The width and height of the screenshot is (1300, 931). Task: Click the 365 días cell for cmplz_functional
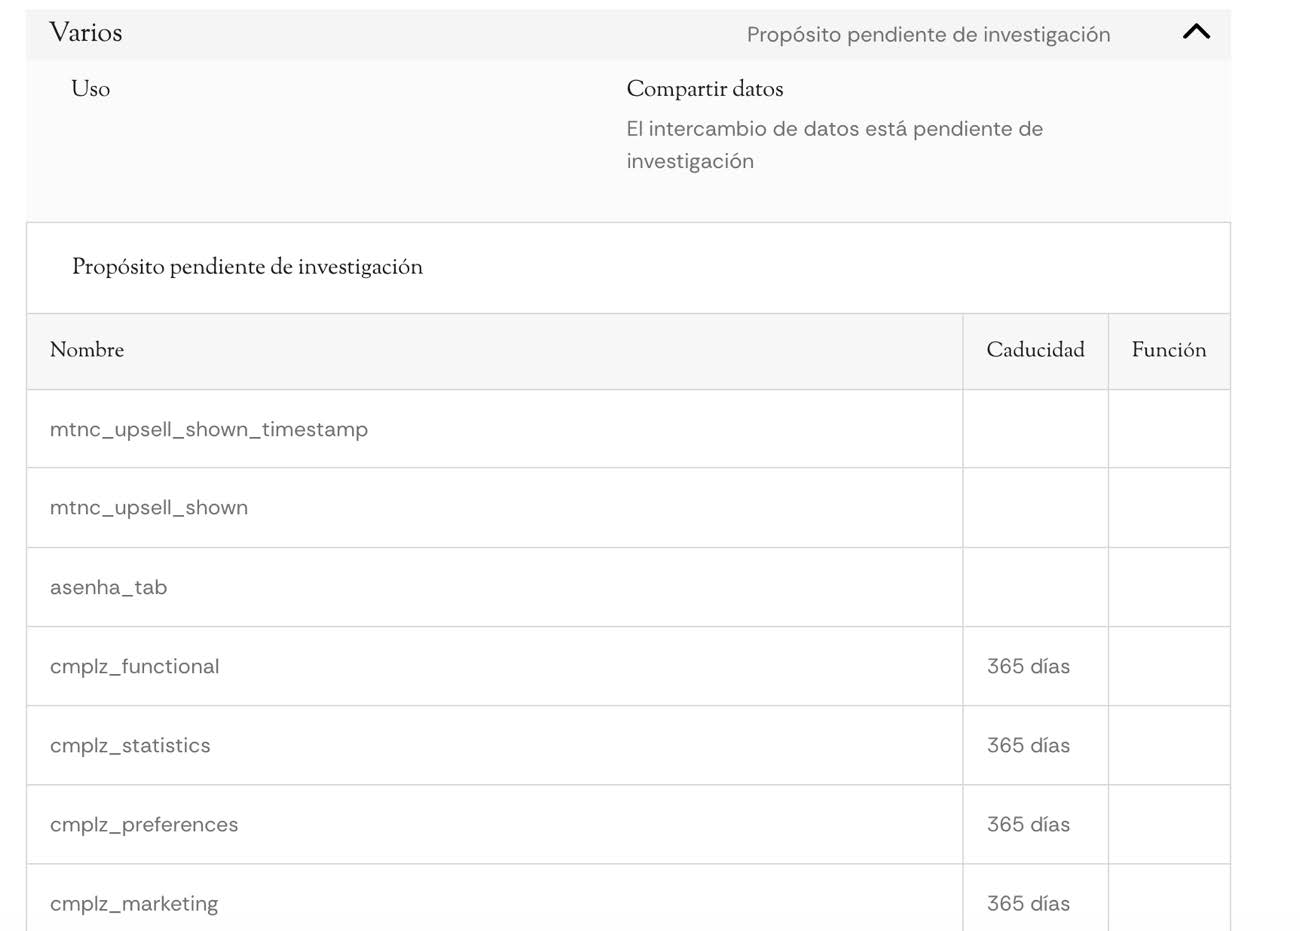tap(1028, 666)
